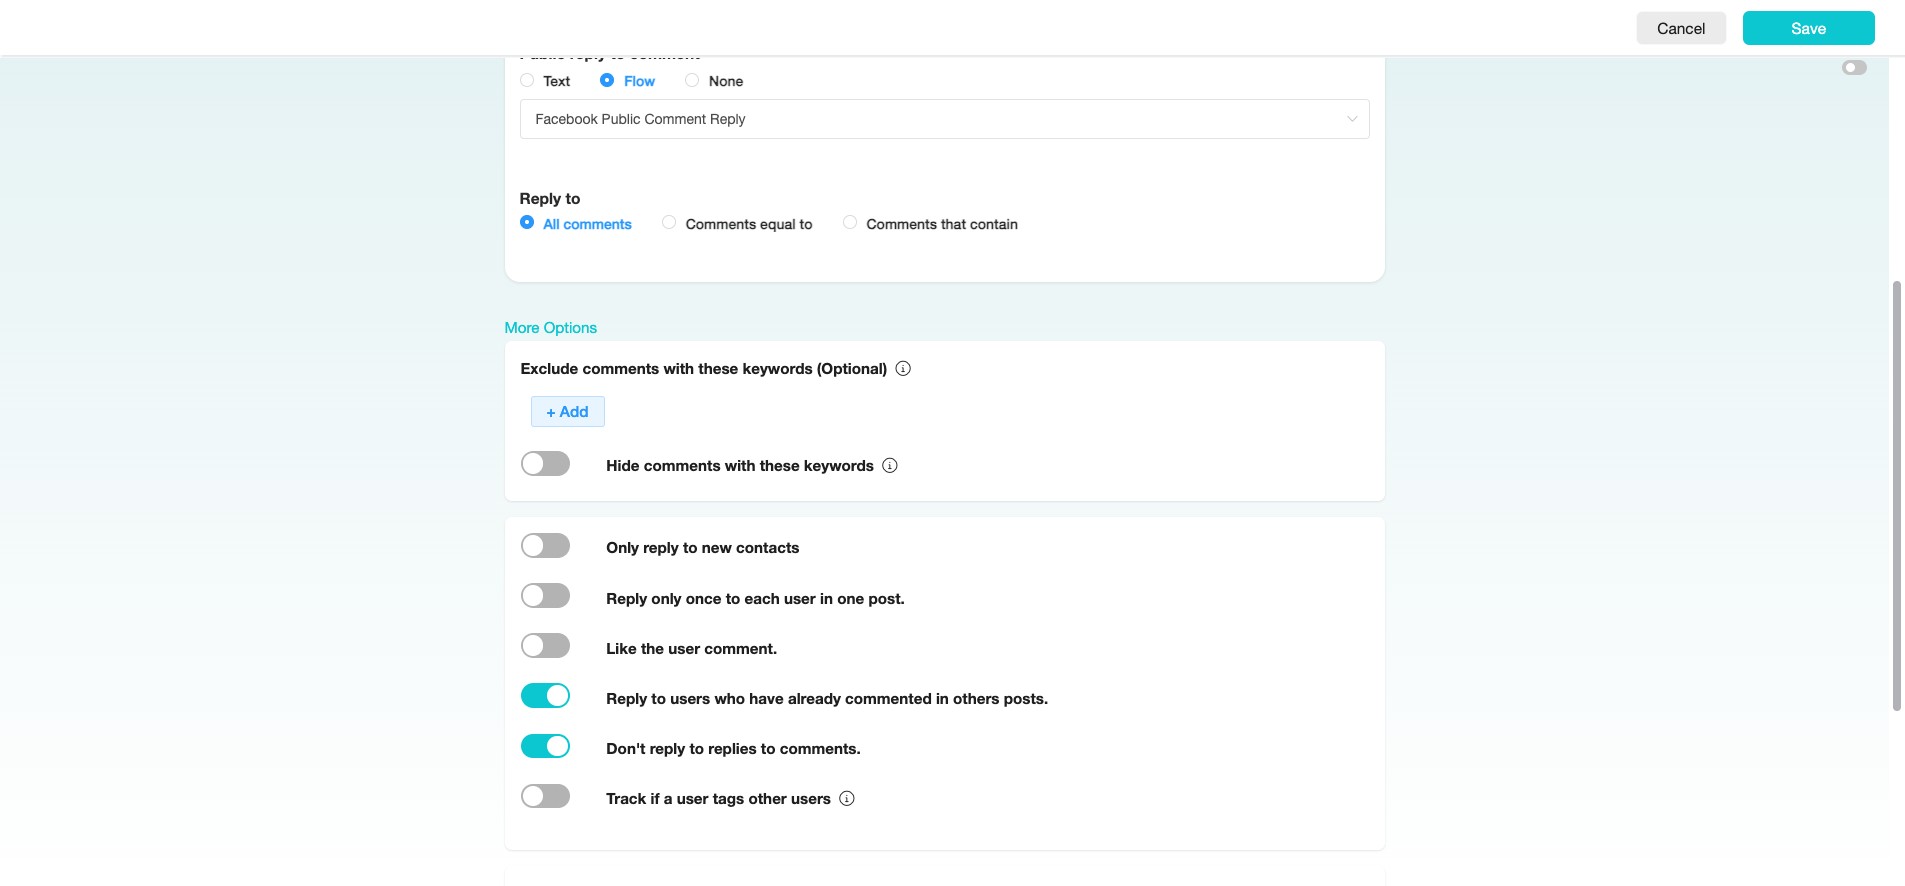Click + Add keyword button
Screen dimensions: 1905x886
click(x=567, y=412)
